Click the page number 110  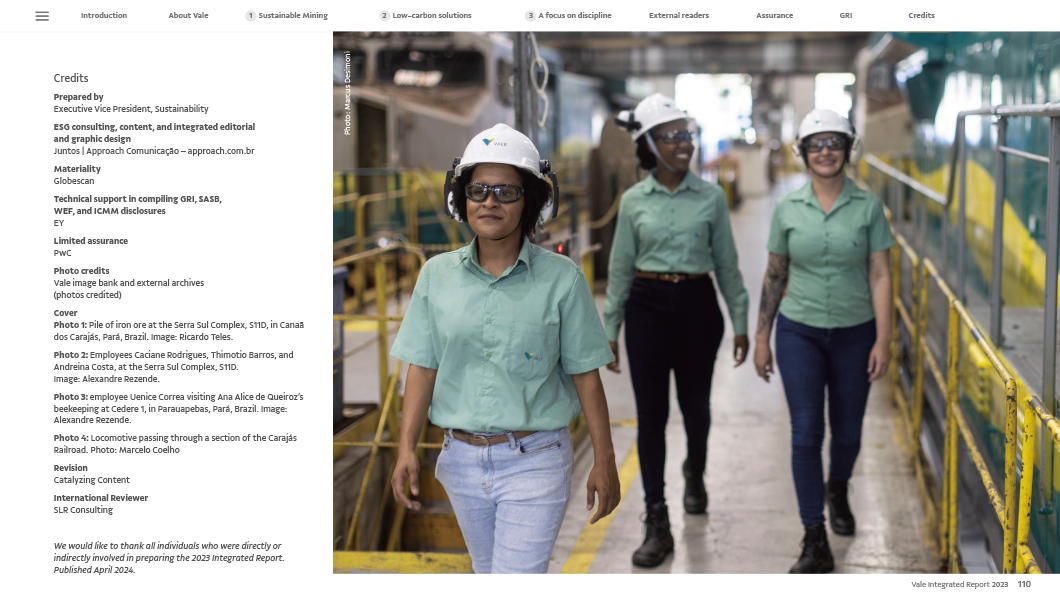[1024, 584]
